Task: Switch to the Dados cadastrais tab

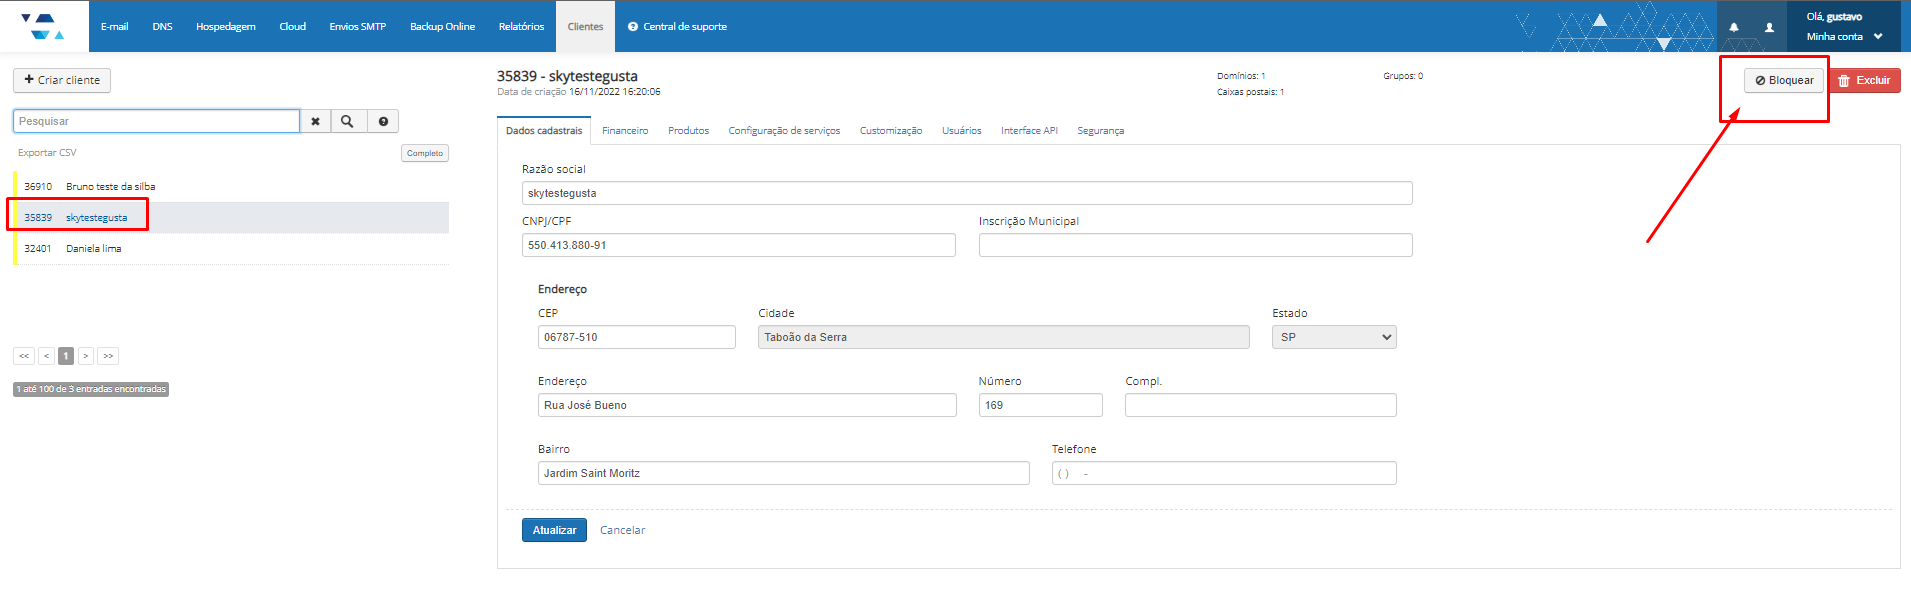Action: 544,131
